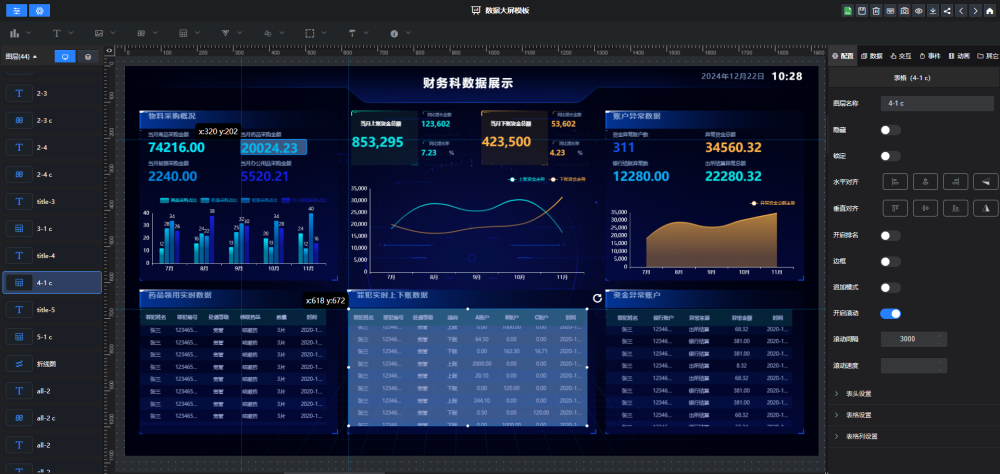Viewport: 1000px width, 474px height.
Task: Open dropdown arrow beside the chart icon
Action: click(x=29, y=33)
